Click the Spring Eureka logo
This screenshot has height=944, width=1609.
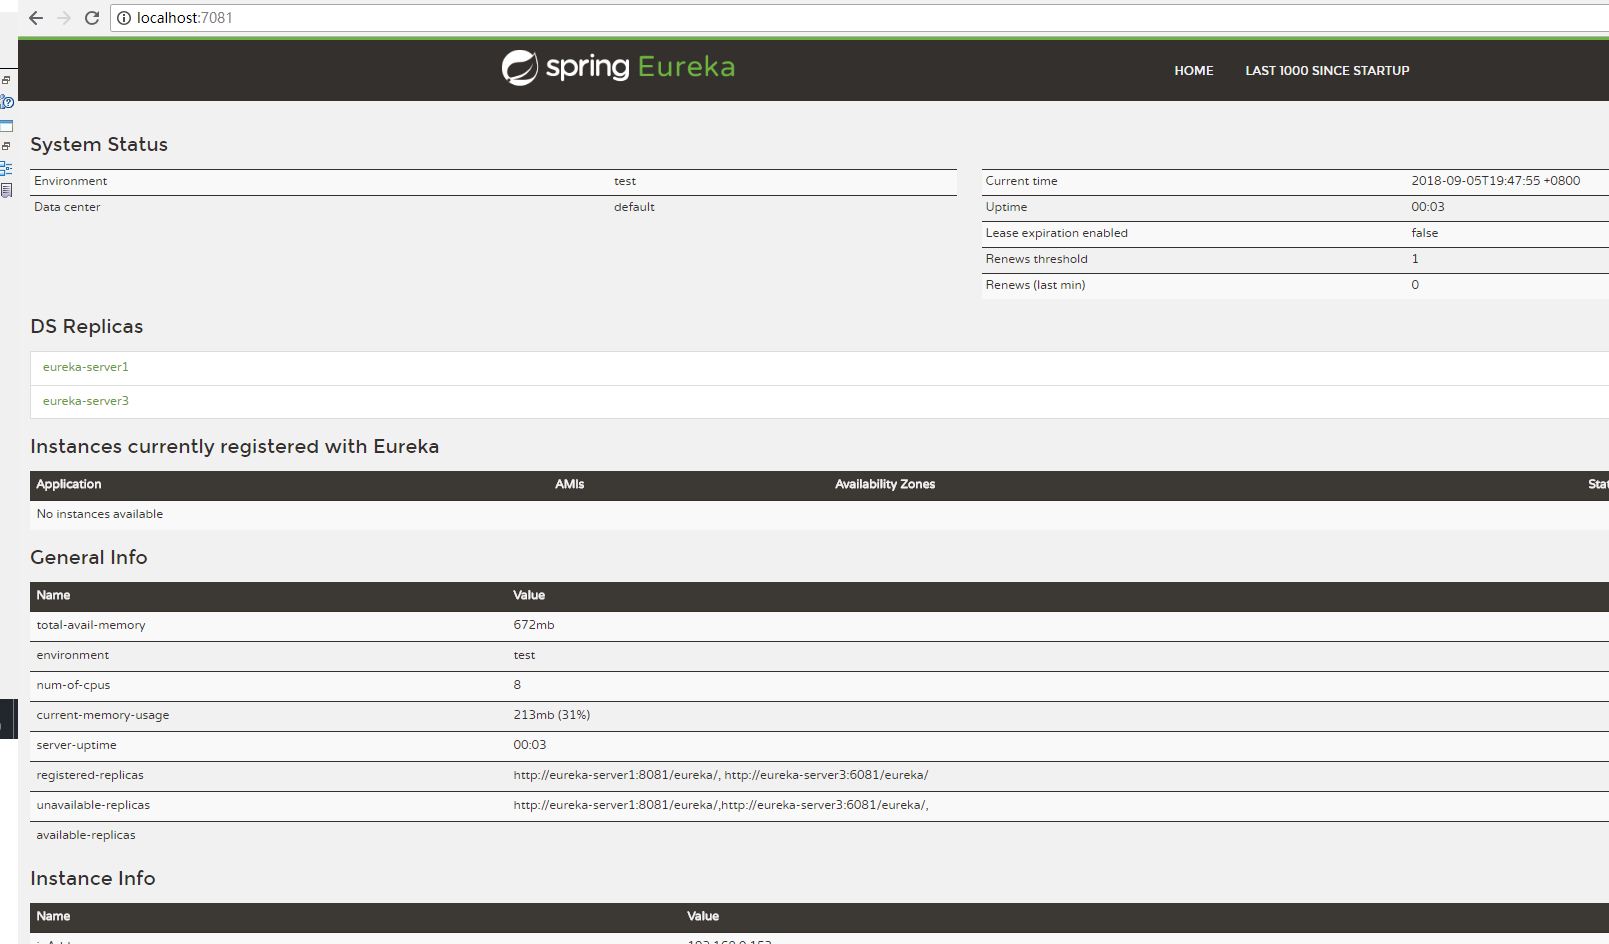pos(618,67)
